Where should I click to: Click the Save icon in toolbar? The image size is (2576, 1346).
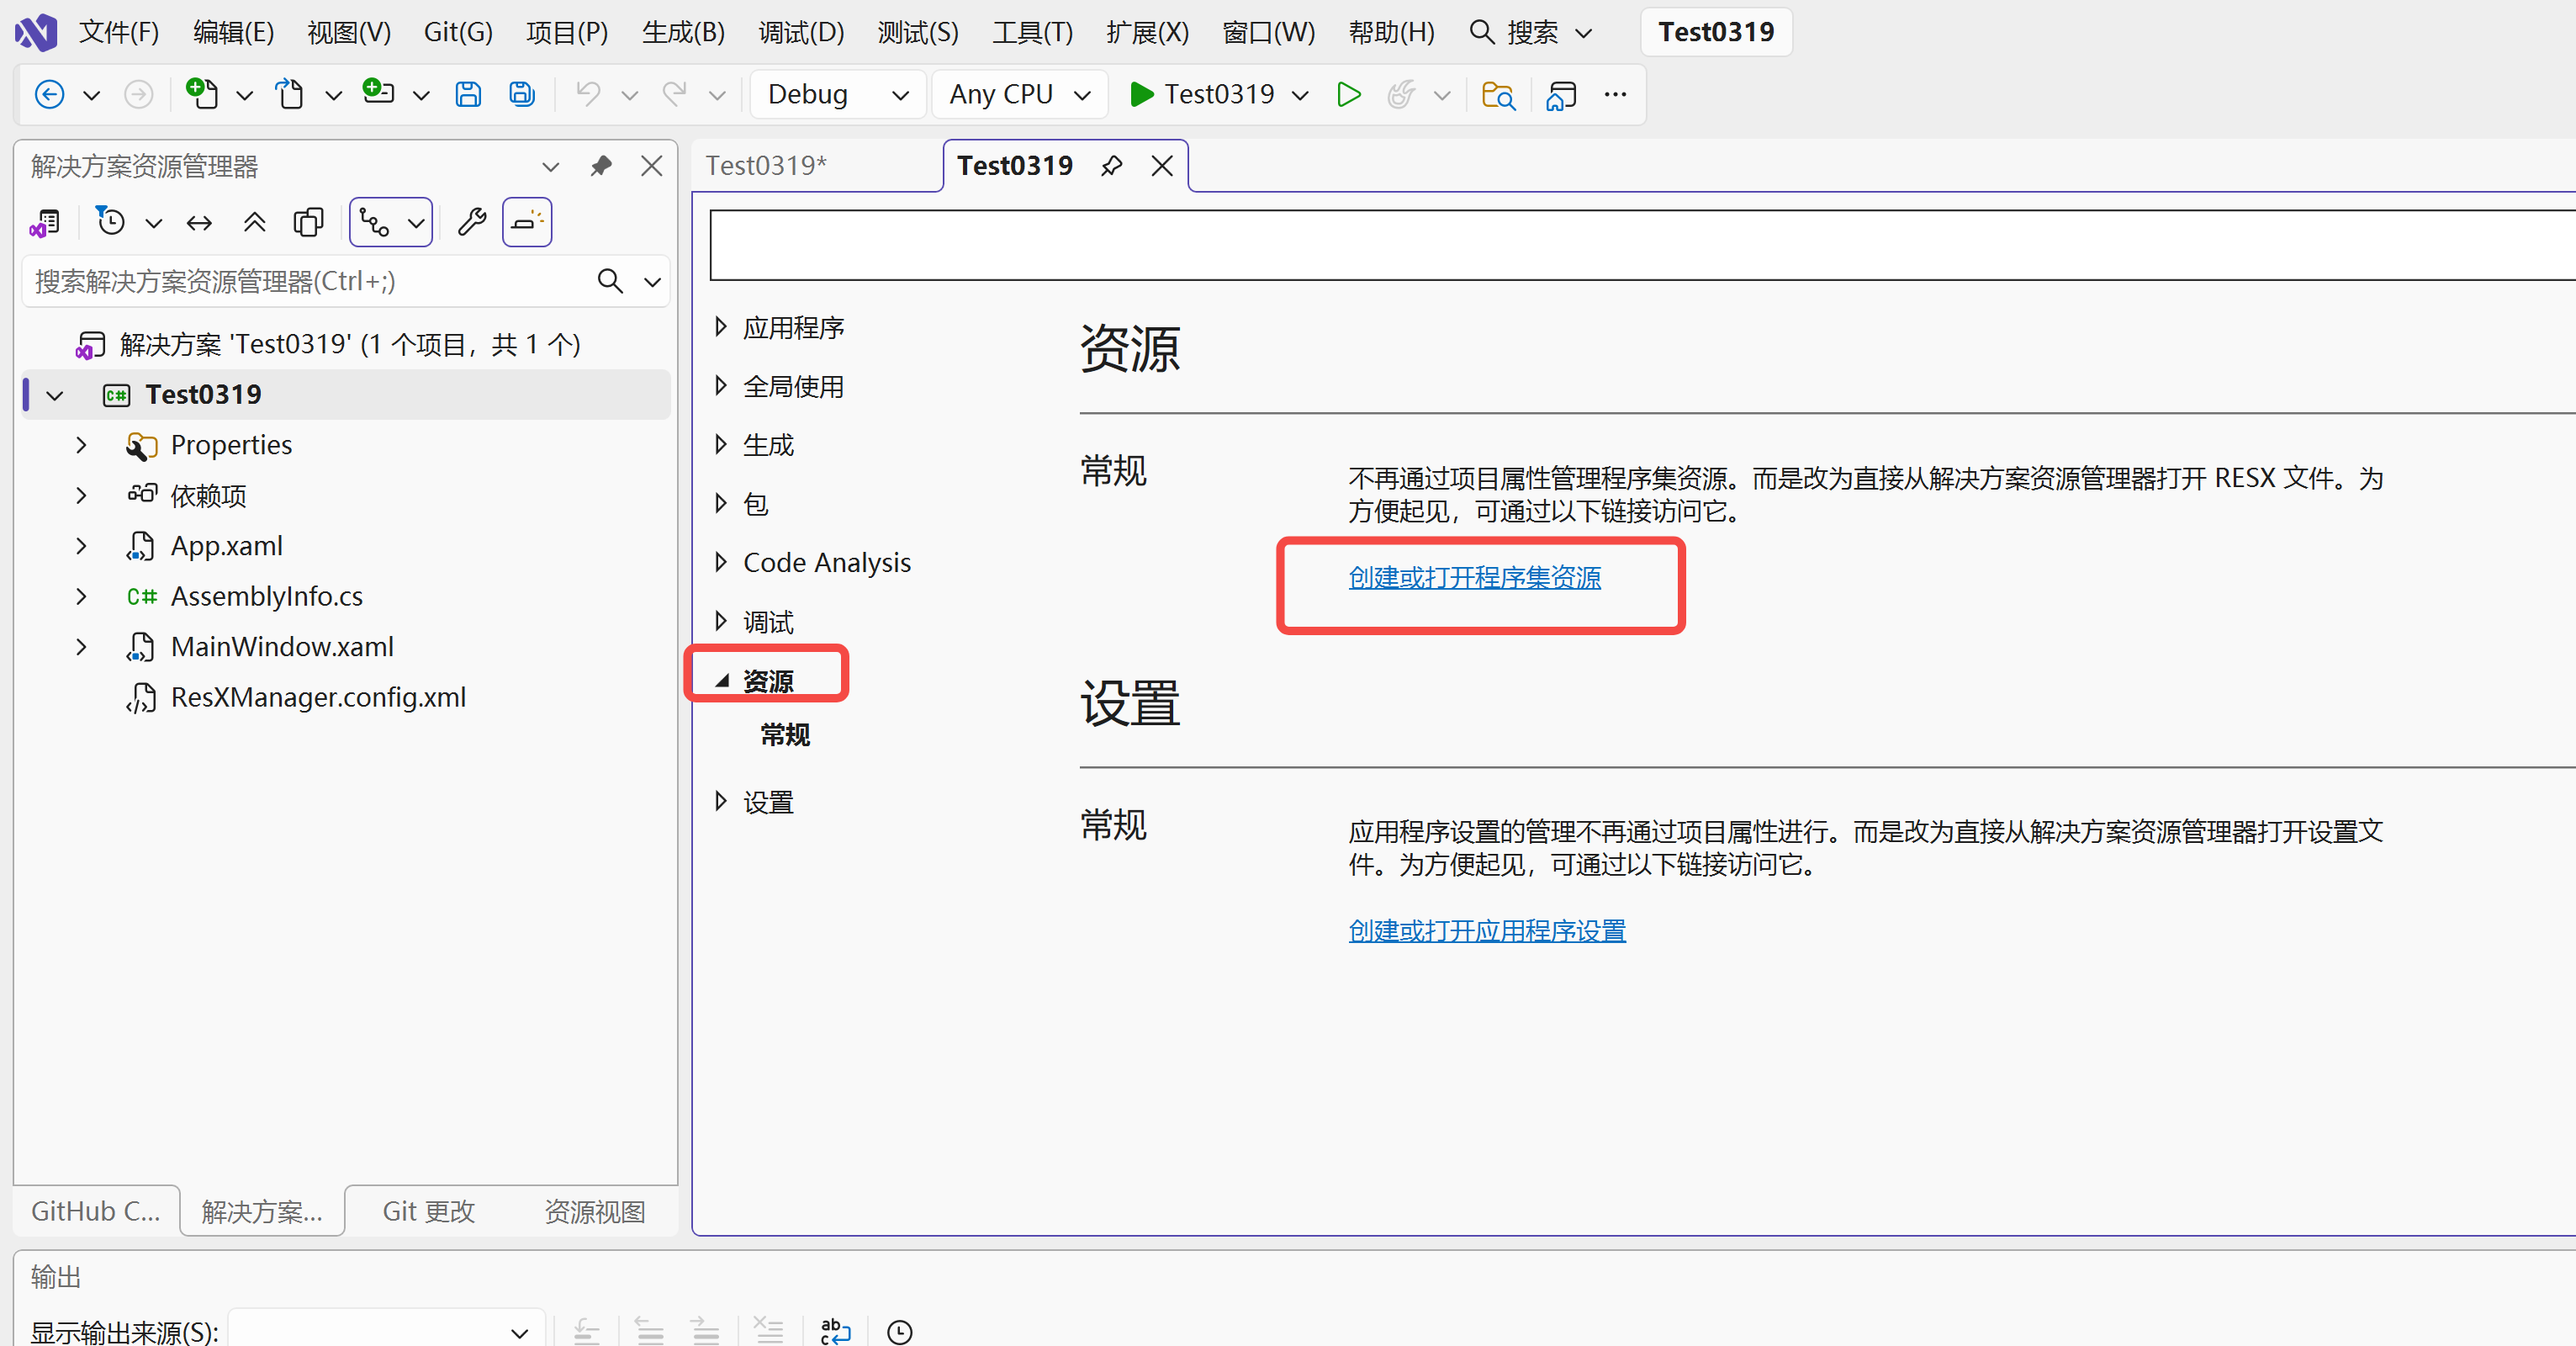click(468, 94)
